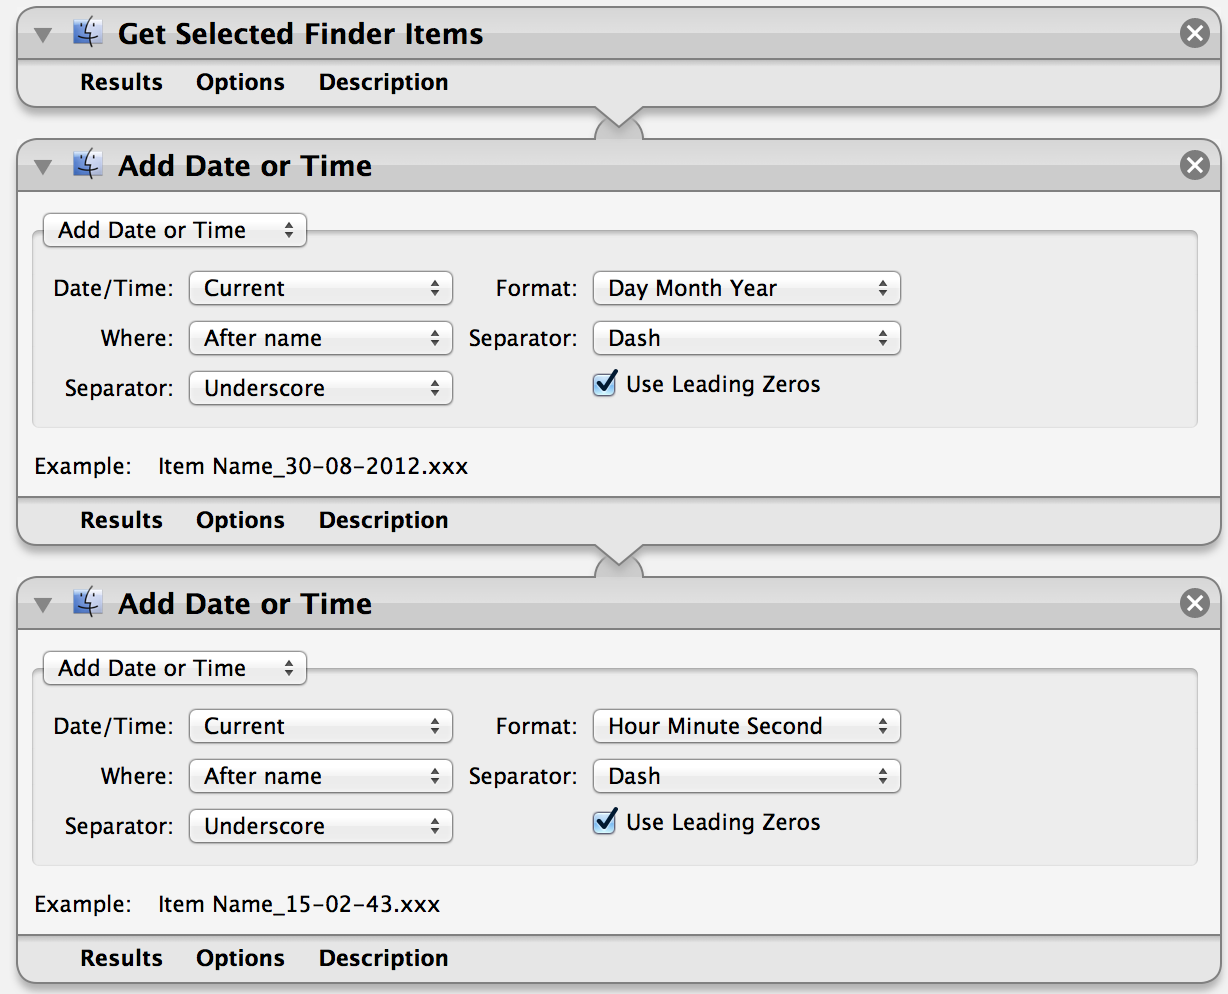Collapse the Get Selected Finder Items action
Viewport: 1228px width, 994px height.
pos(43,35)
